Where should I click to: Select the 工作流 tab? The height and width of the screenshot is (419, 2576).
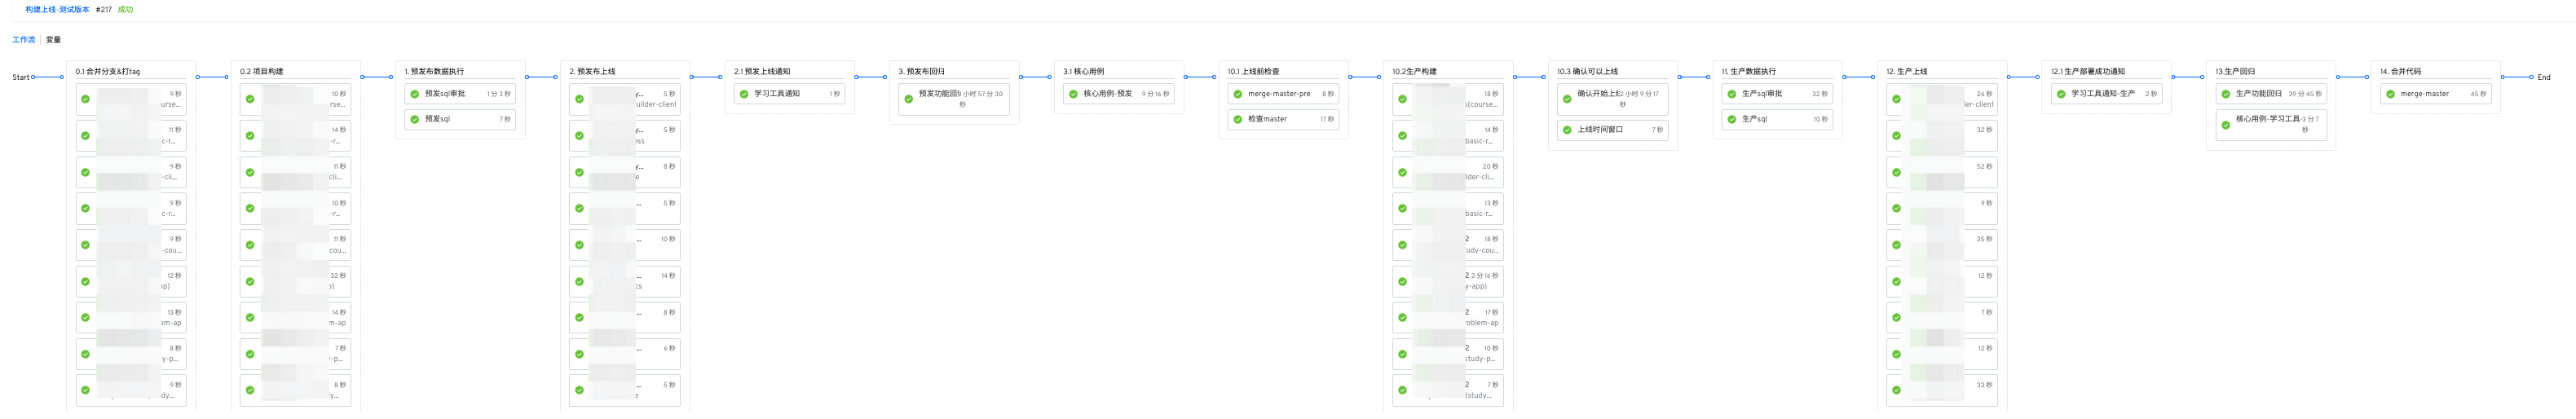pyautogui.click(x=23, y=40)
